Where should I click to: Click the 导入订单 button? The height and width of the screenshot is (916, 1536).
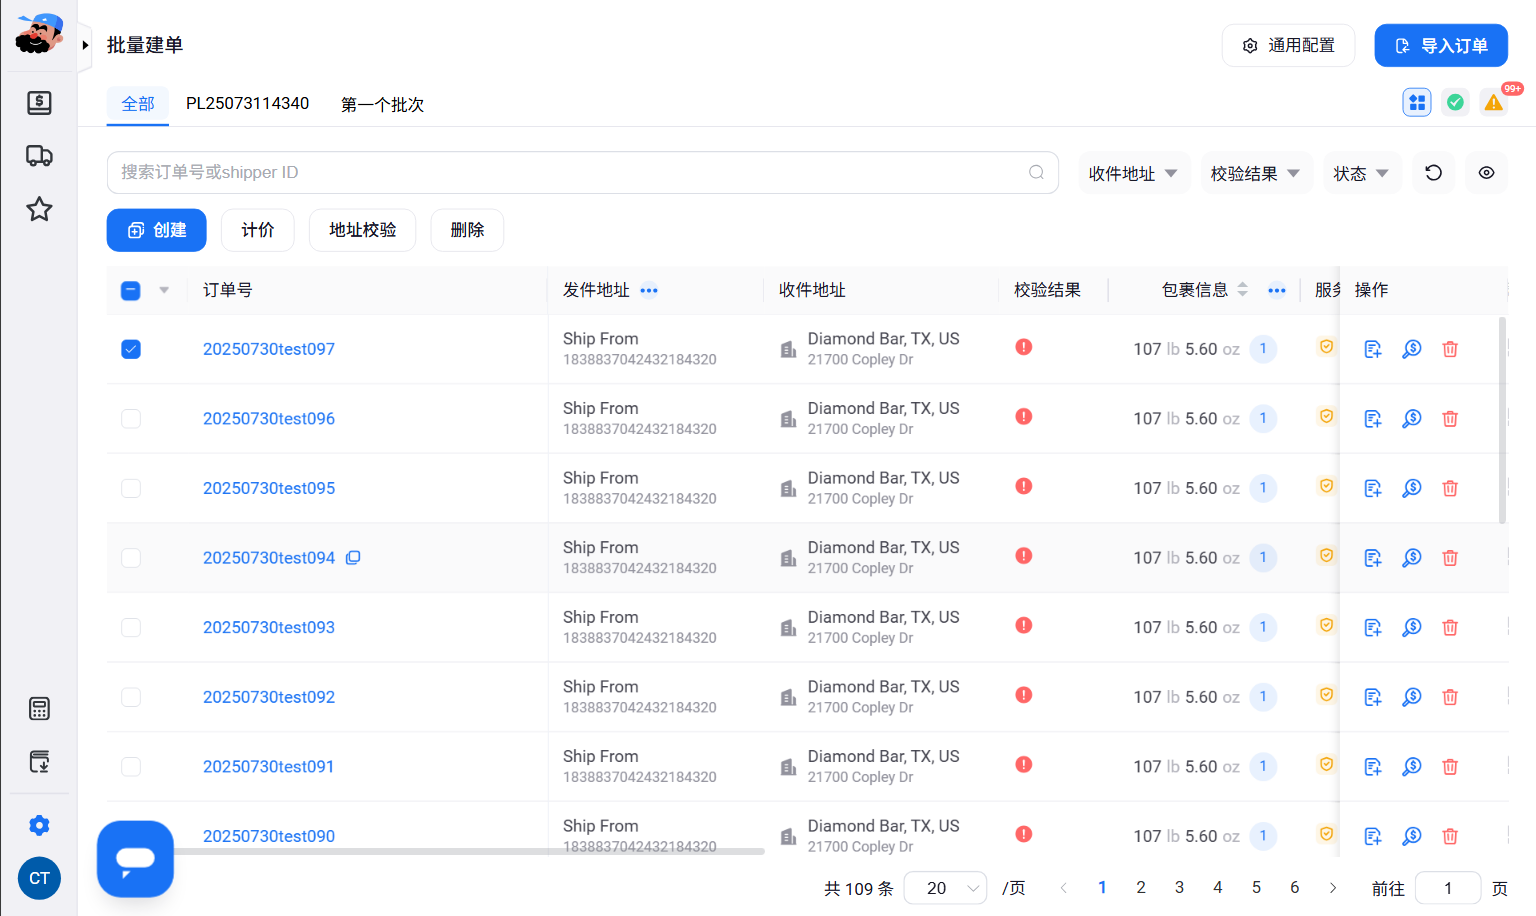coord(1441,45)
